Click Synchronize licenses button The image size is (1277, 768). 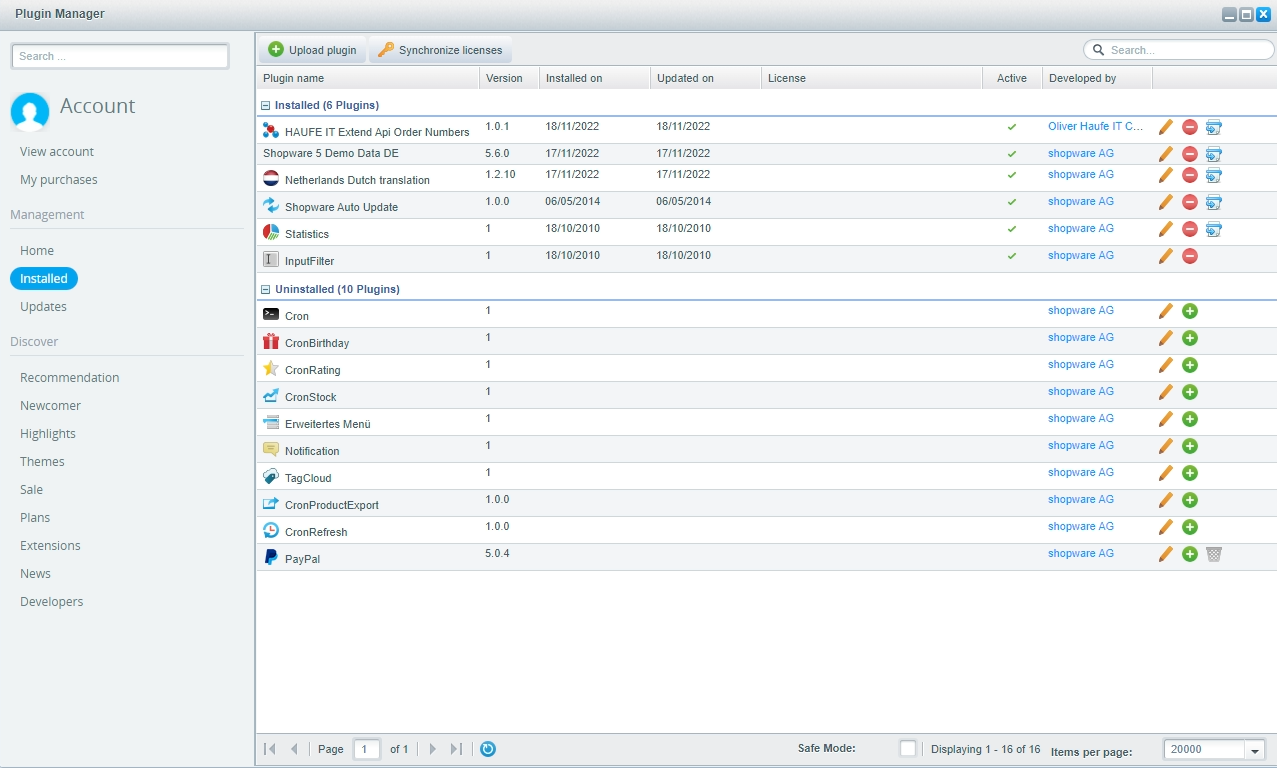pos(440,50)
